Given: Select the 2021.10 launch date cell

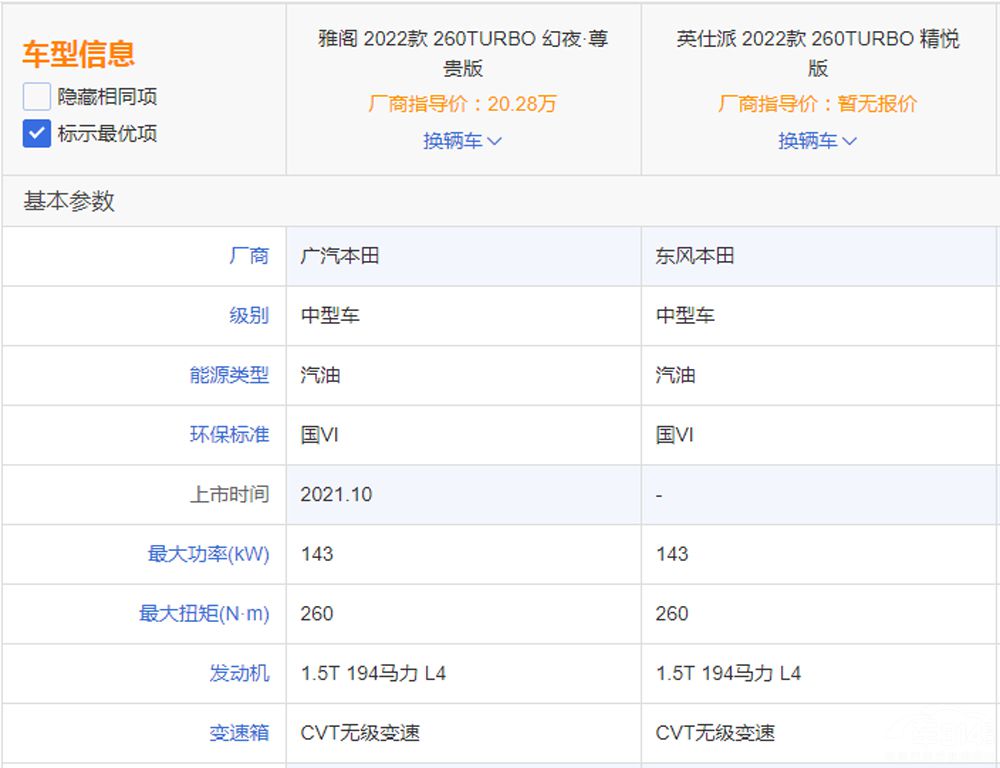Looking at the screenshot, I should click(336, 495).
